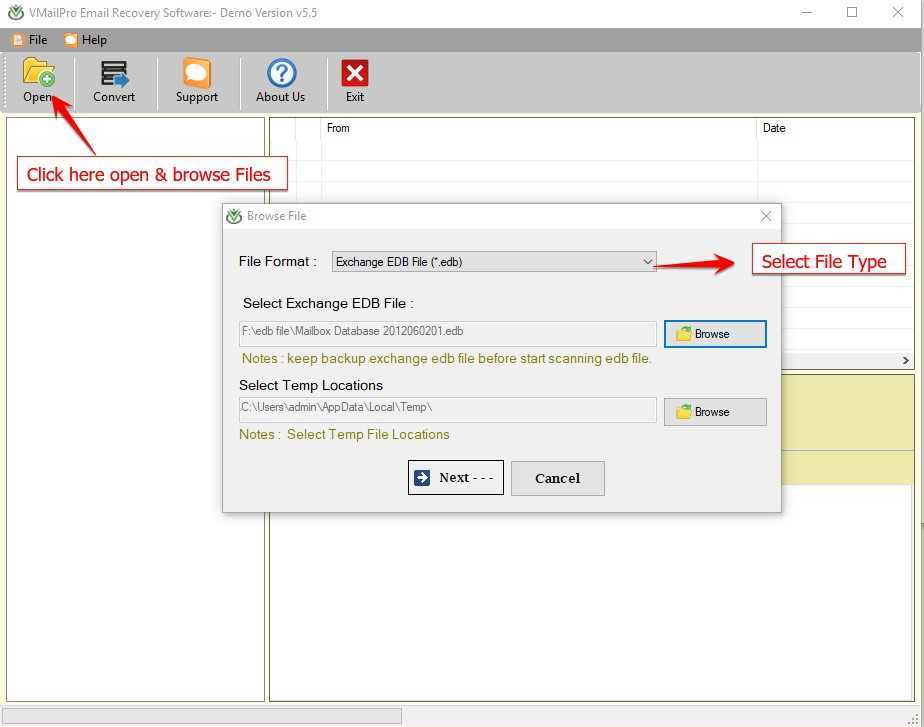Open the Help menu

click(86, 40)
